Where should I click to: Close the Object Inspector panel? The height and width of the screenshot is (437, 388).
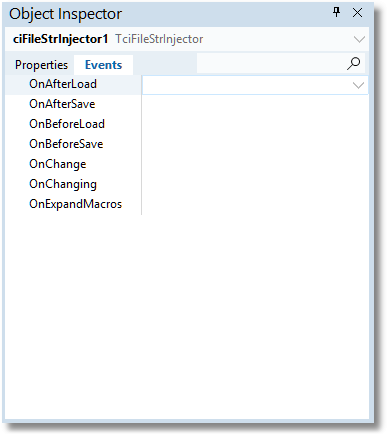point(357,13)
